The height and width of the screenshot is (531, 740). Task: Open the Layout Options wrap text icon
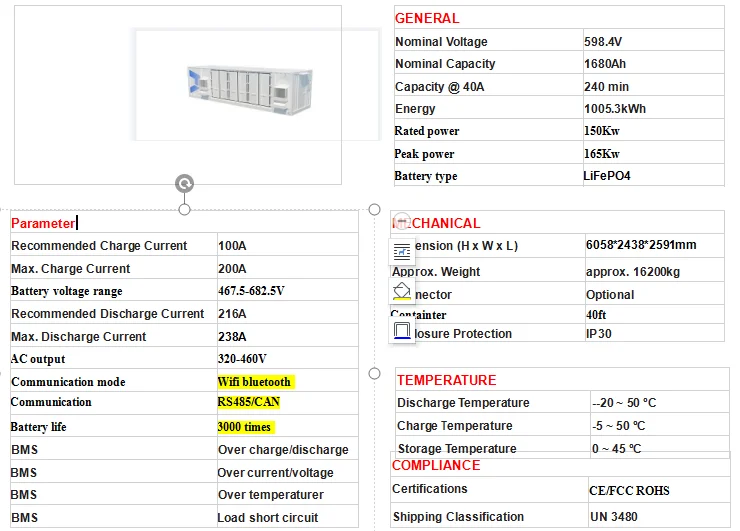(x=401, y=252)
